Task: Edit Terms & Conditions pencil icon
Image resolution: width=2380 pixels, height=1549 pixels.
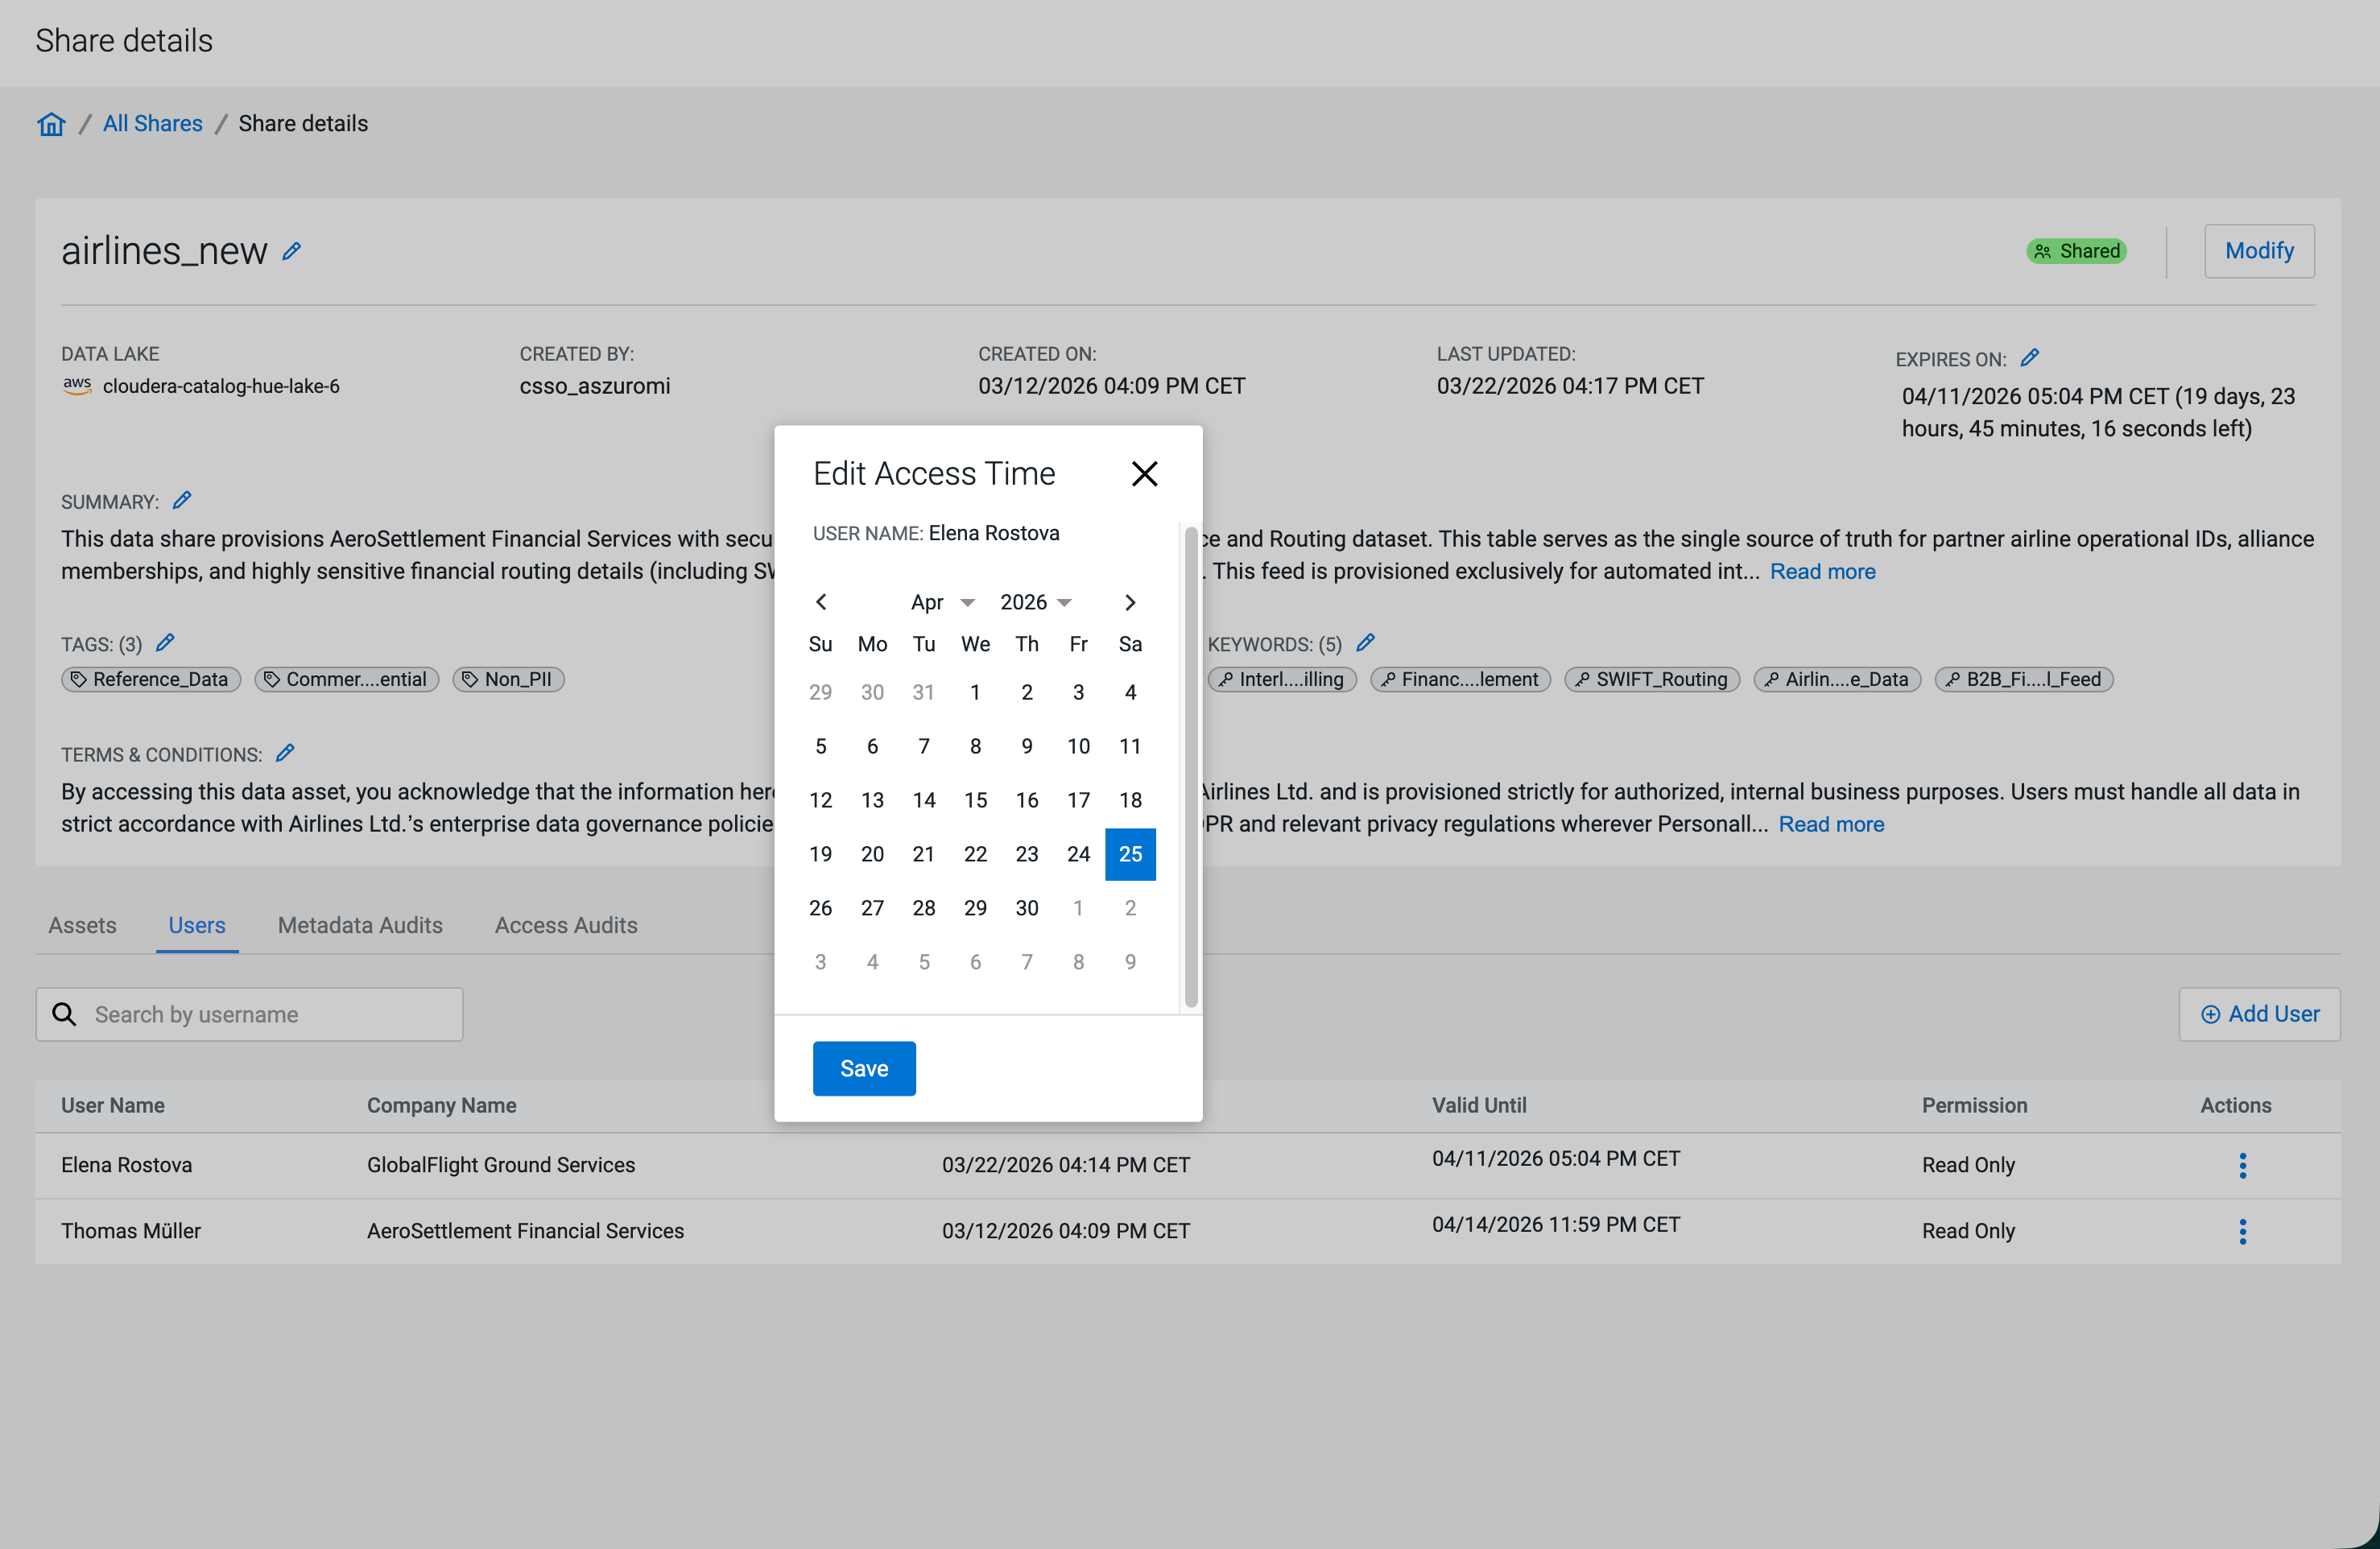Action: tap(285, 753)
